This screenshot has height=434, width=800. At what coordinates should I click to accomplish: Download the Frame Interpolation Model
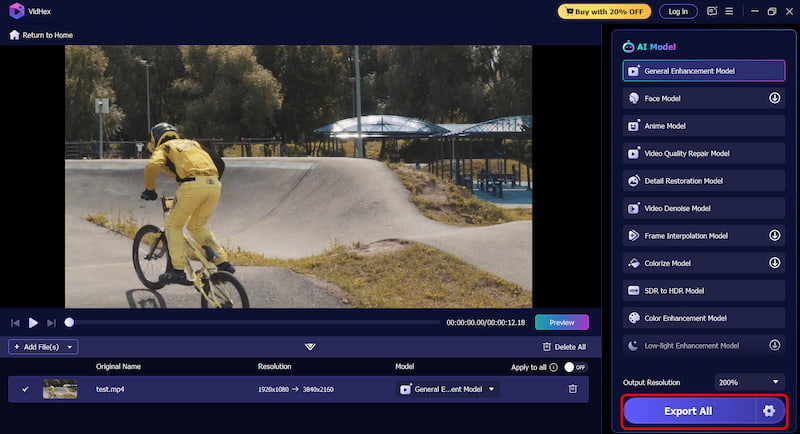pos(774,236)
